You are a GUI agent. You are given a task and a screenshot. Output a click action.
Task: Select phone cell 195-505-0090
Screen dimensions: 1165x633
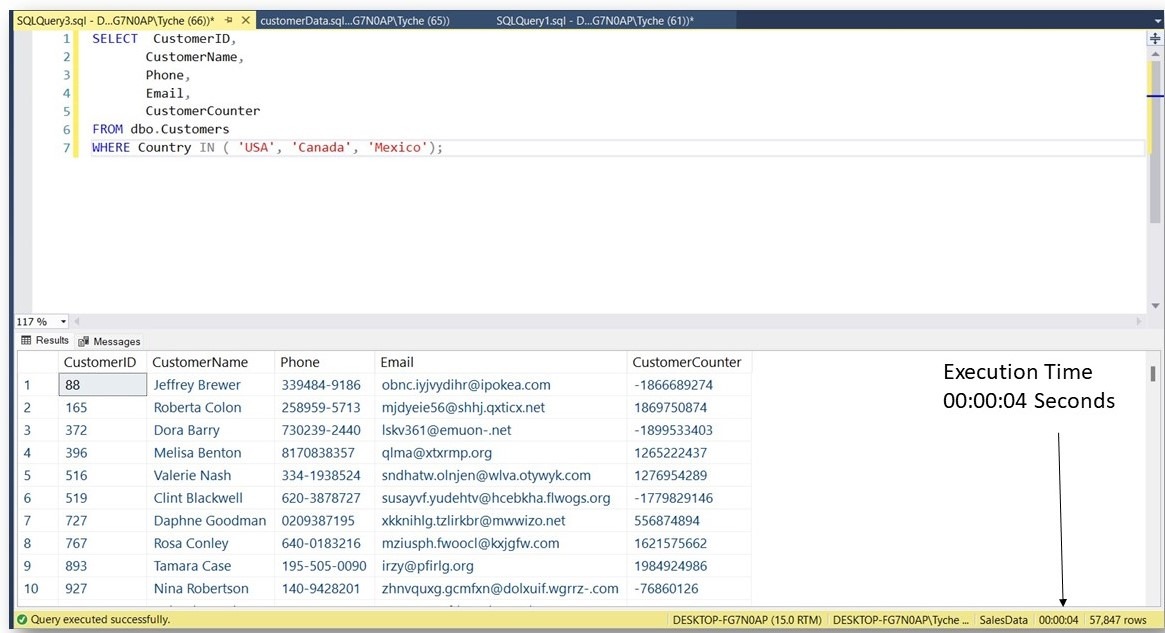[x=323, y=566]
